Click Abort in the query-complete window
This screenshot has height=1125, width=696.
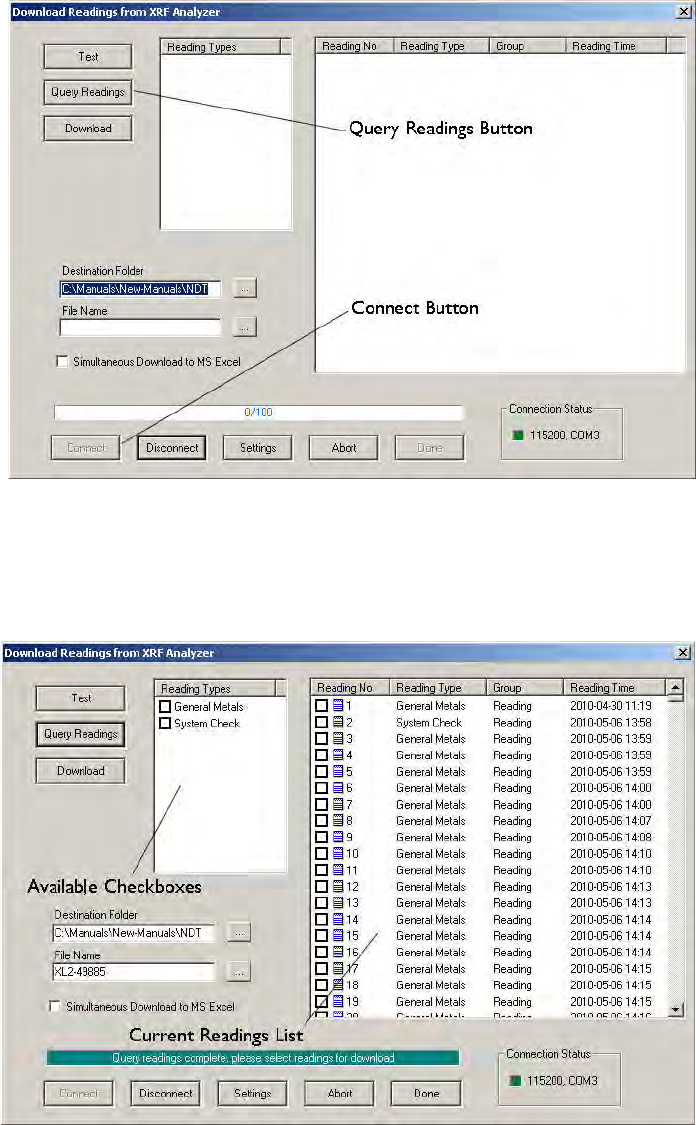click(339, 1093)
